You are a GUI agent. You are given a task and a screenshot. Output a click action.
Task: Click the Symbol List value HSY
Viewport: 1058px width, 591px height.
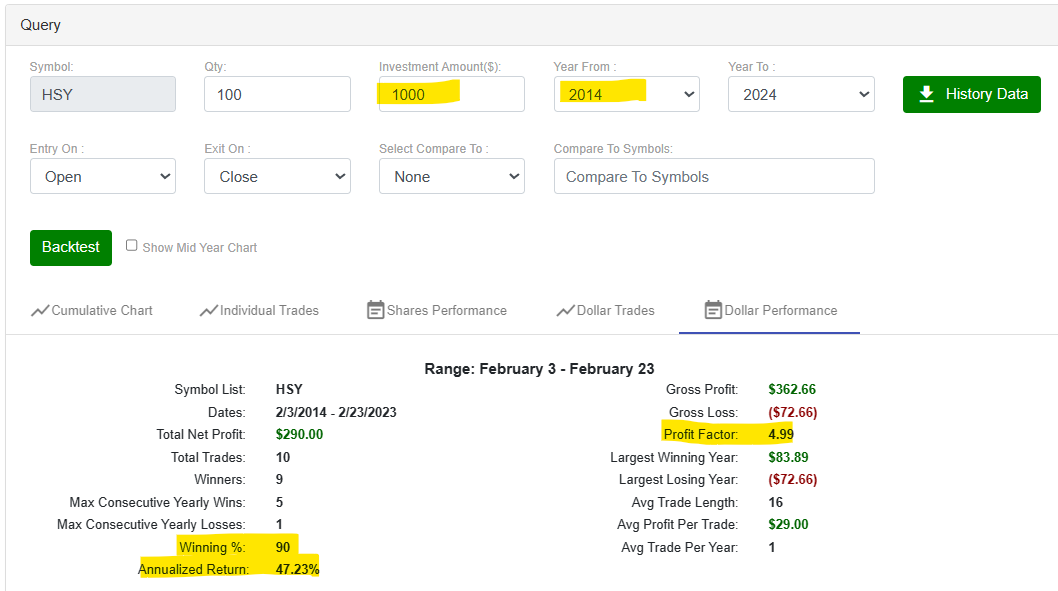[289, 389]
